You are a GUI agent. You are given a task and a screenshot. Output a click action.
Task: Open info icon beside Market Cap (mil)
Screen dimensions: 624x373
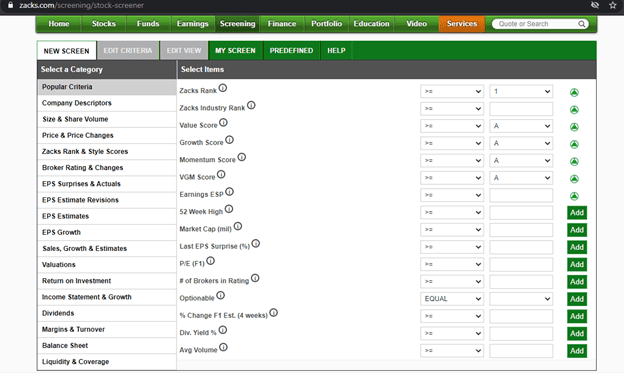pyautogui.click(x=238, y=226)
